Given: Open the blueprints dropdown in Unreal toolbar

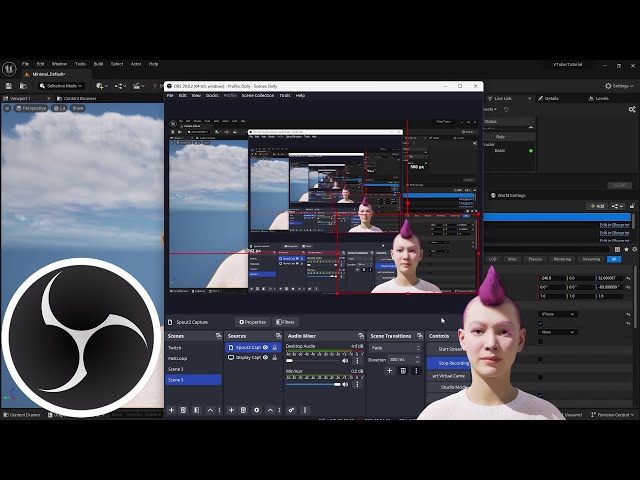Looking at the screenshot, I should click(x=120, y=86).
